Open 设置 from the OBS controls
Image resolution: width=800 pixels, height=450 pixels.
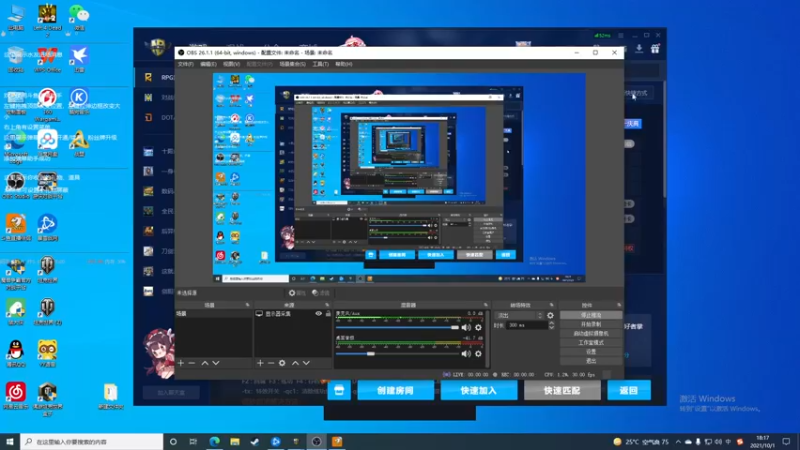coord(591,352)
